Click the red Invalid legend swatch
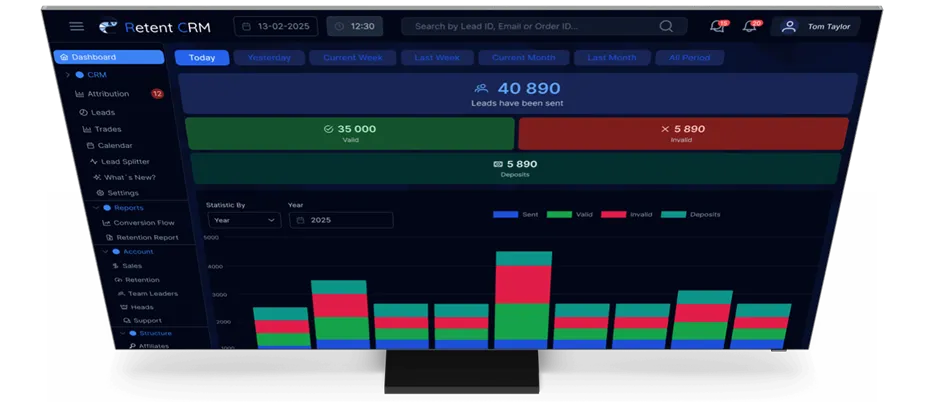 614,214
